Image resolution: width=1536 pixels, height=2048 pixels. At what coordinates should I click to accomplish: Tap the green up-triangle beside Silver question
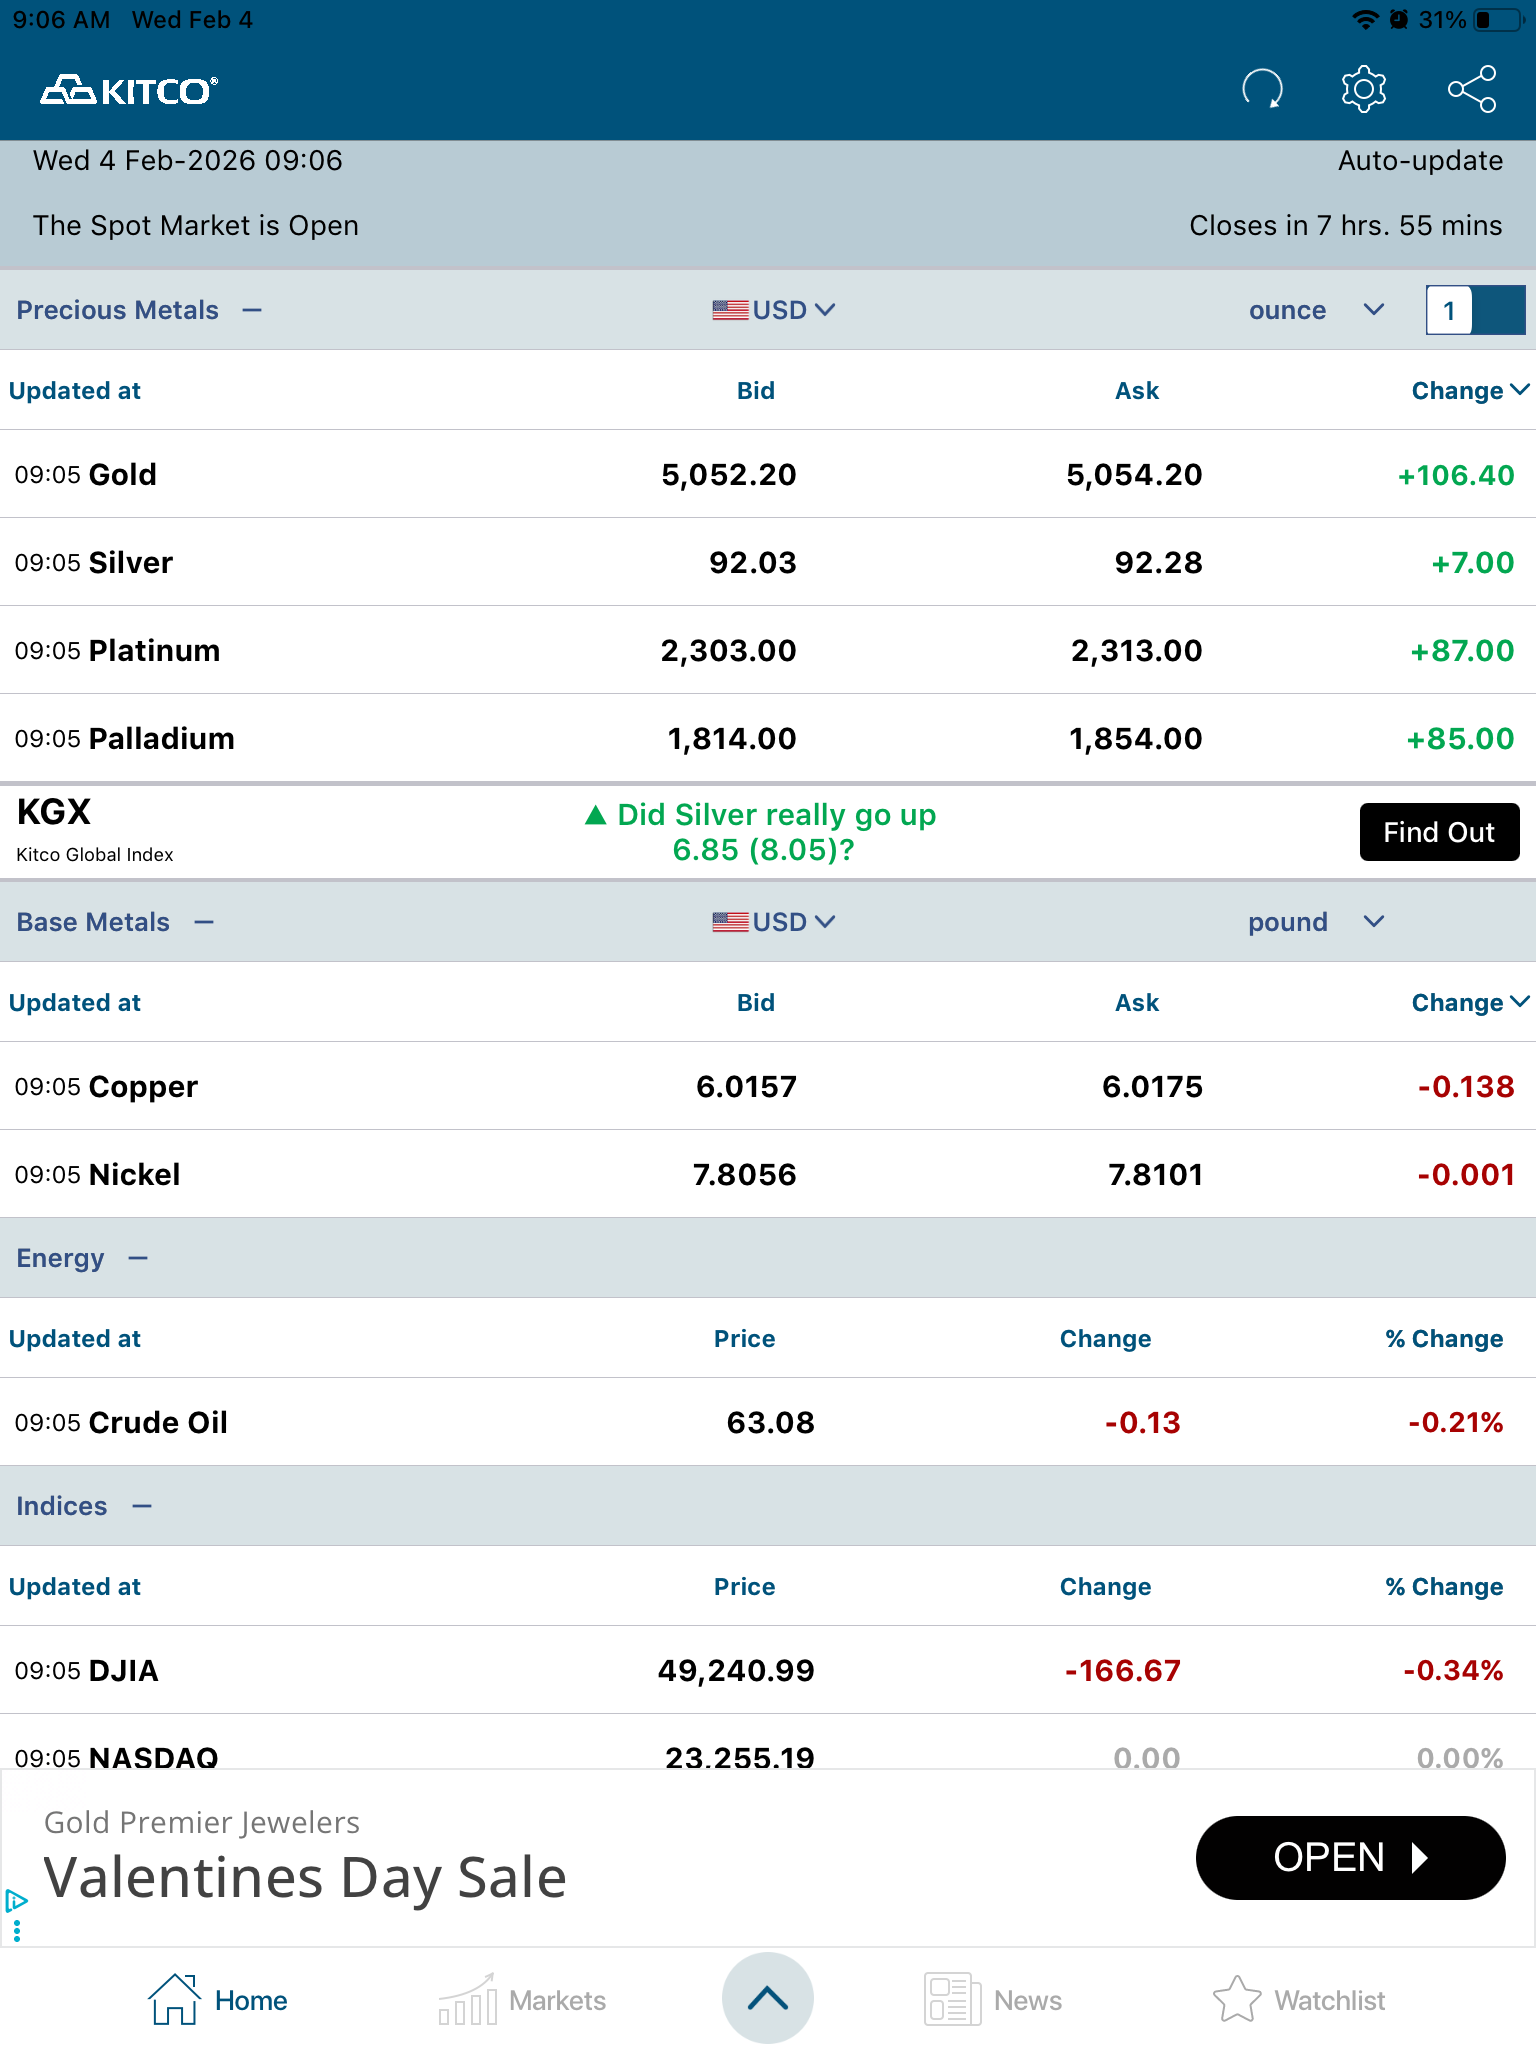596,815
